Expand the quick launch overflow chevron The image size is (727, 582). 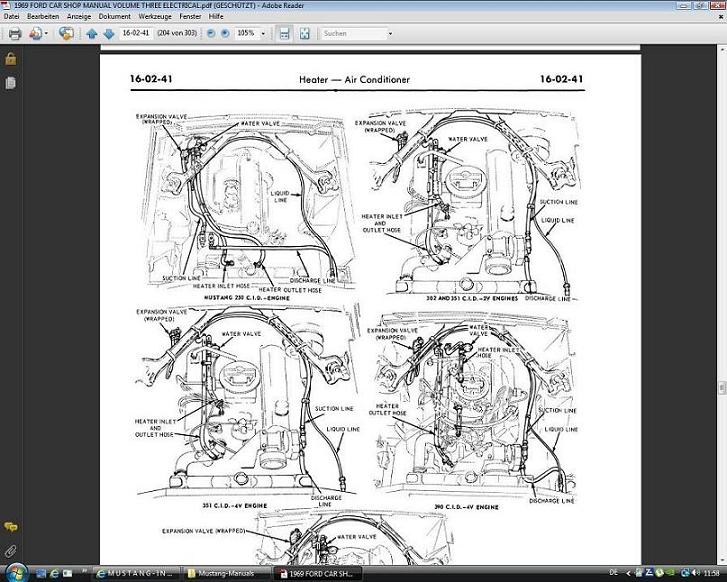(84, 571)
